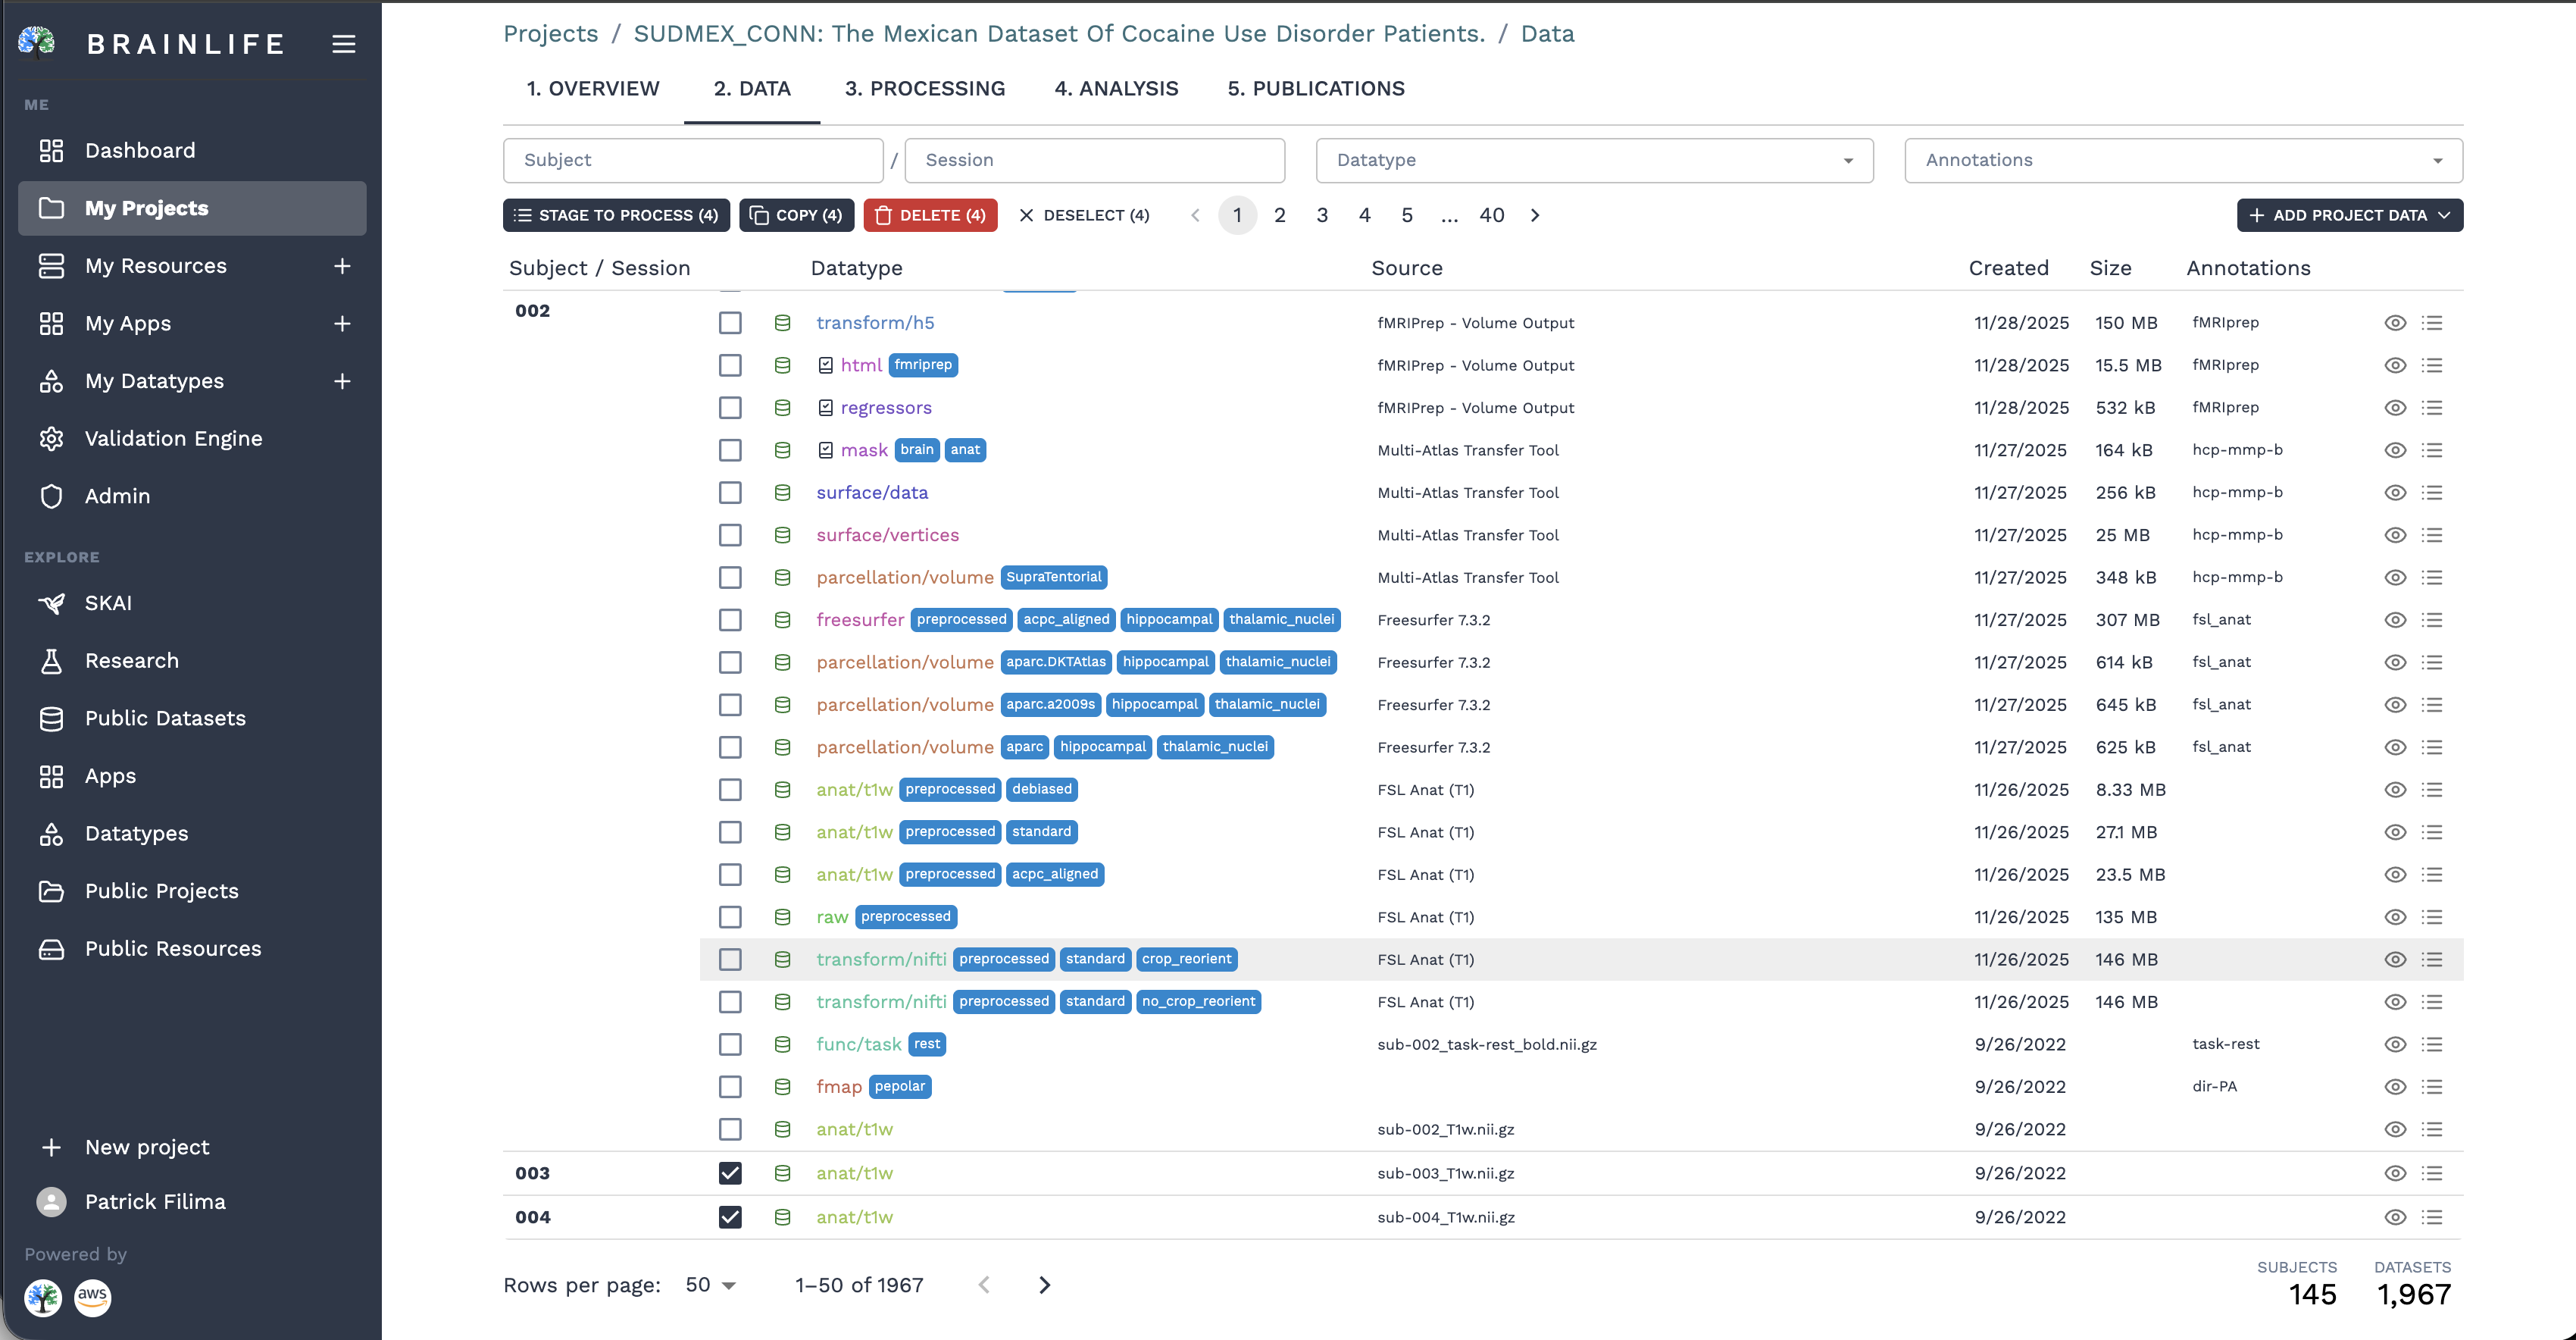Click the red Delete (4) button
Screen dimensions: 2576x1340
click(930, 215)
